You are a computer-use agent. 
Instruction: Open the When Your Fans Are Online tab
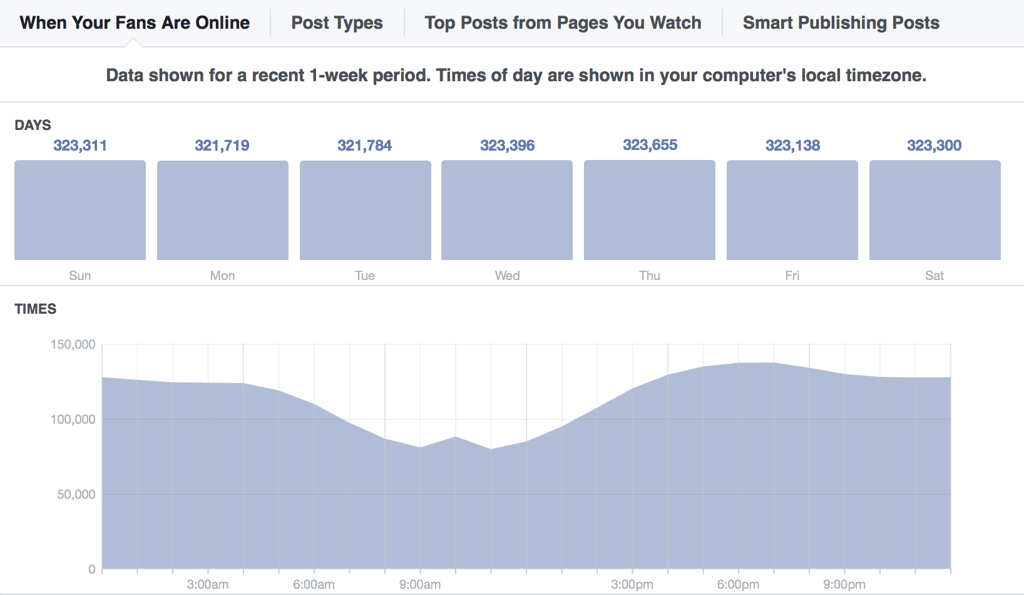pos(135,23)
